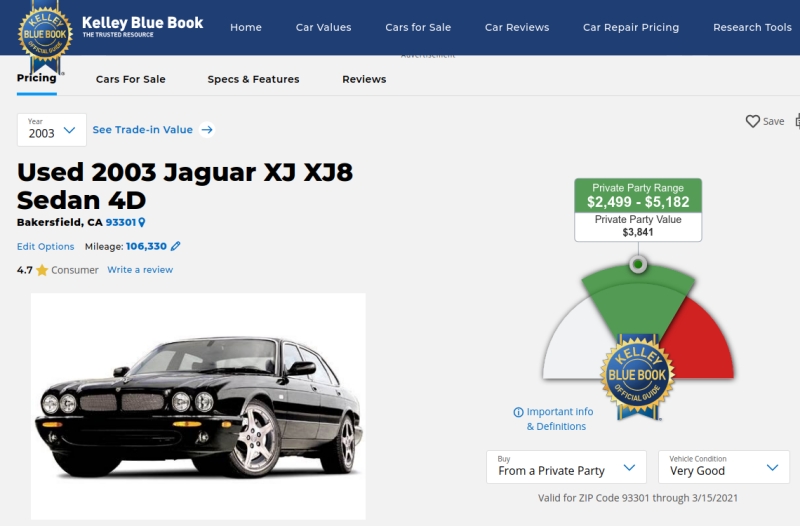Click the Write a review link
800x526 pixels.
tap(140, 270)
